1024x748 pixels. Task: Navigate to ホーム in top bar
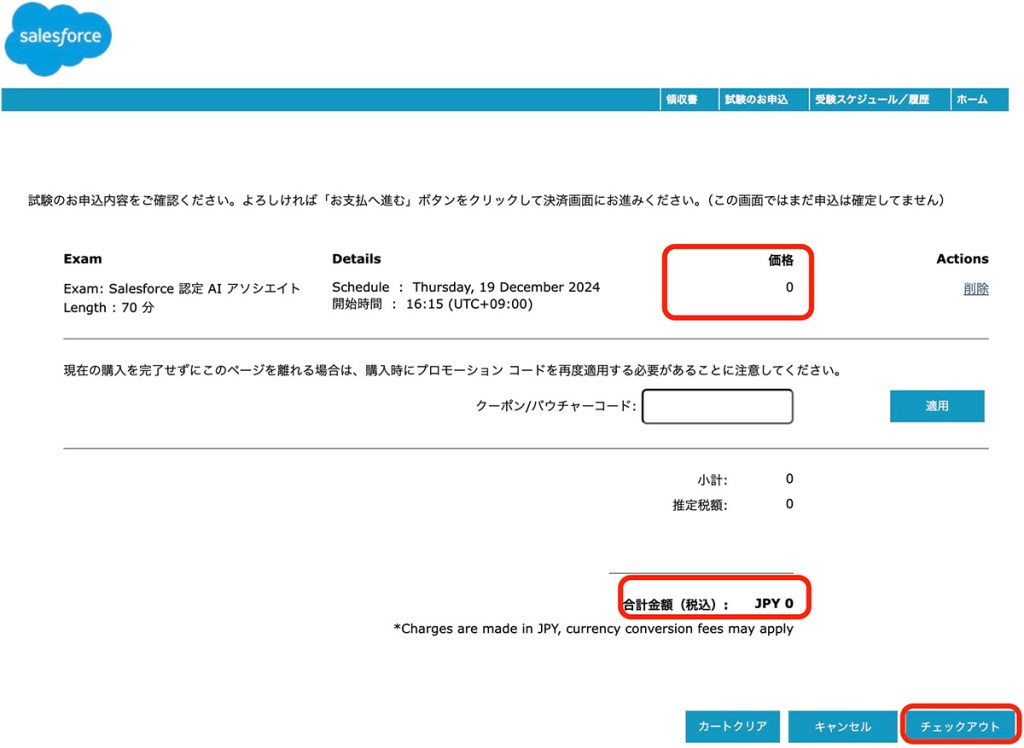[x=971, y=100]
